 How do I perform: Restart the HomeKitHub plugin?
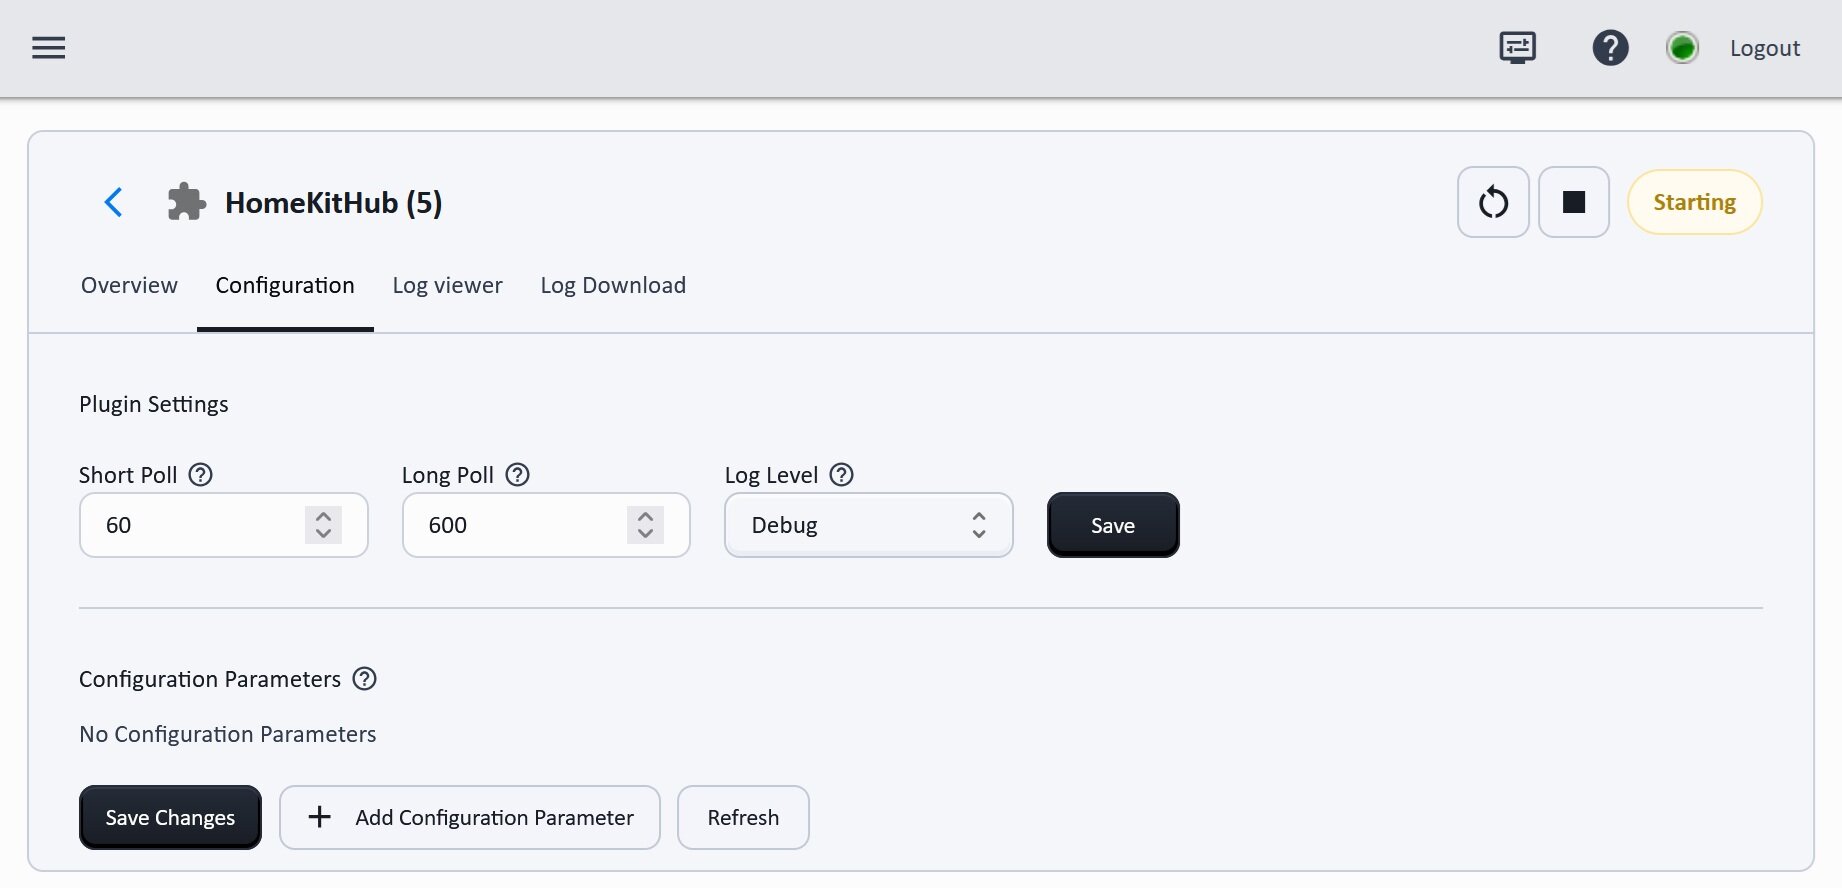1493,202
